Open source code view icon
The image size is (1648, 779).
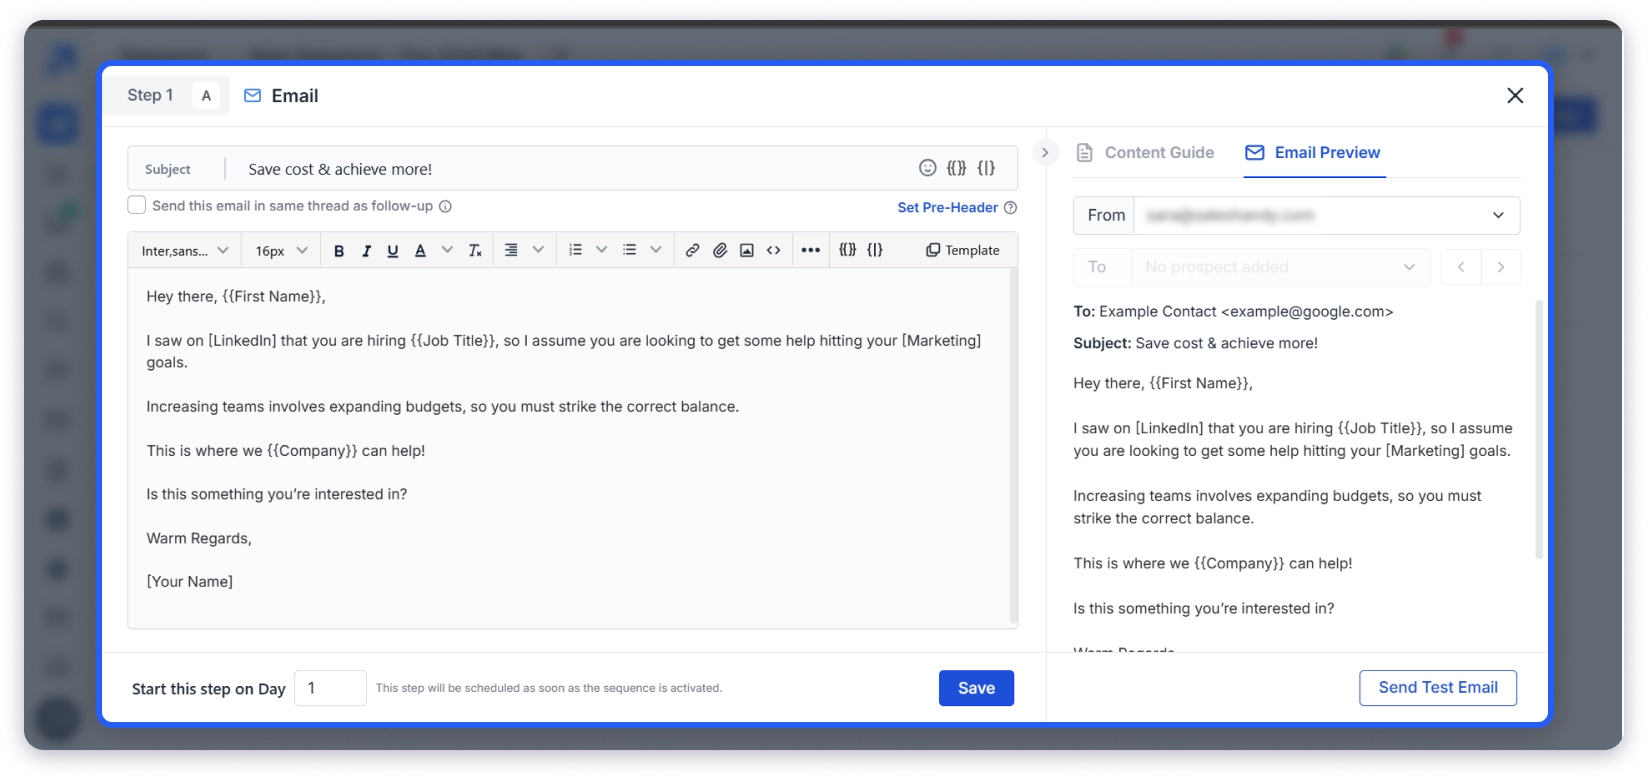click(x=773, y=251)
